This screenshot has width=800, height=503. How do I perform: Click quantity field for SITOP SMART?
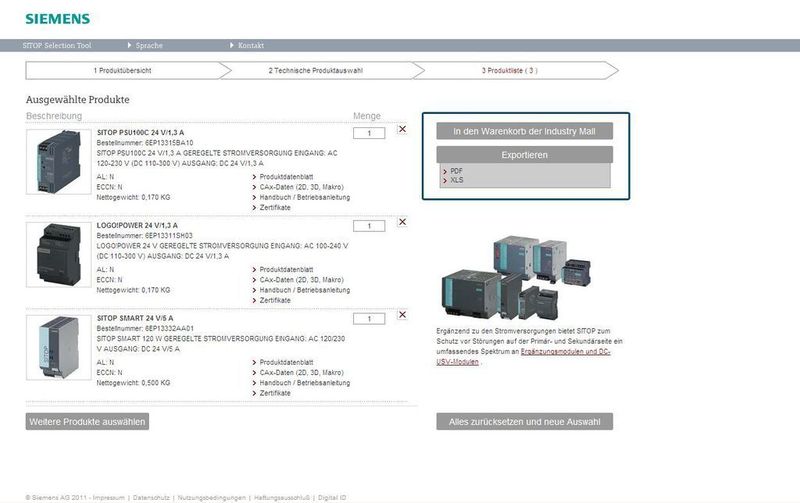coord(369,319)
